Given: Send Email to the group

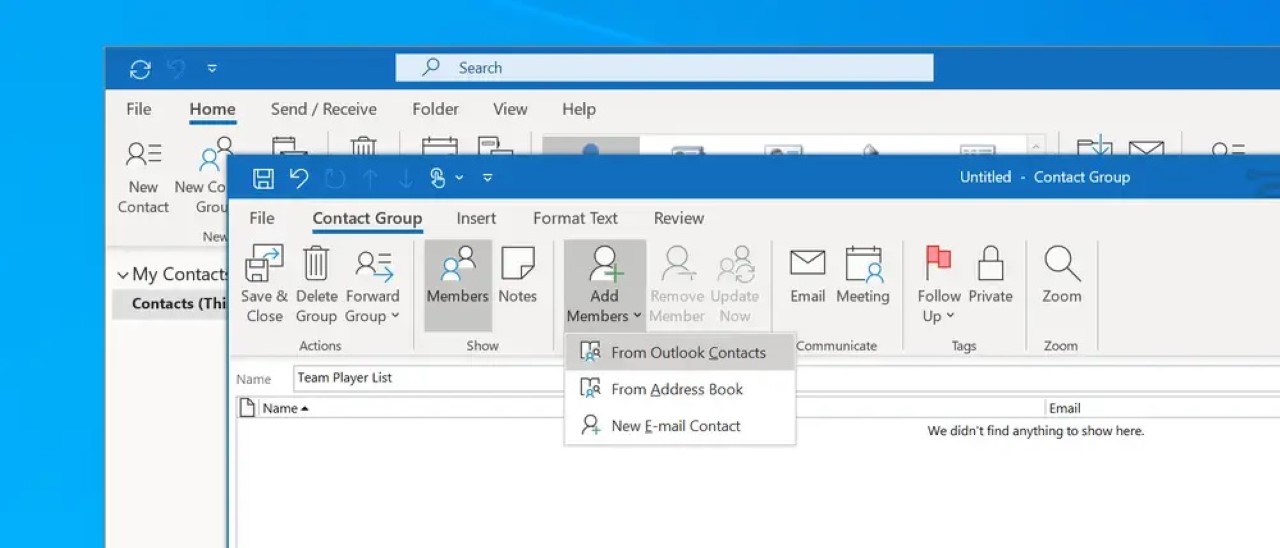Looking at the screenshot, I should coord(807,275).
